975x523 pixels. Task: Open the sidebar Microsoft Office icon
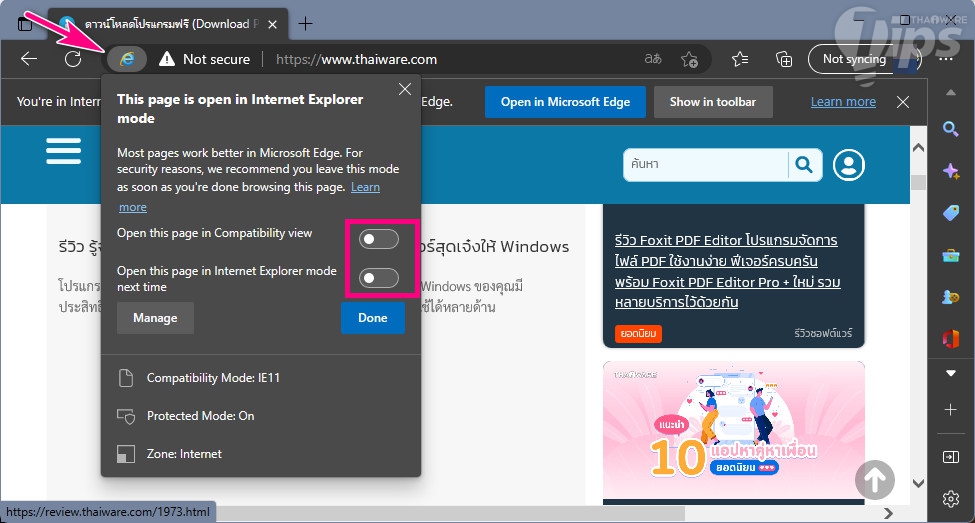click(950, 339)
